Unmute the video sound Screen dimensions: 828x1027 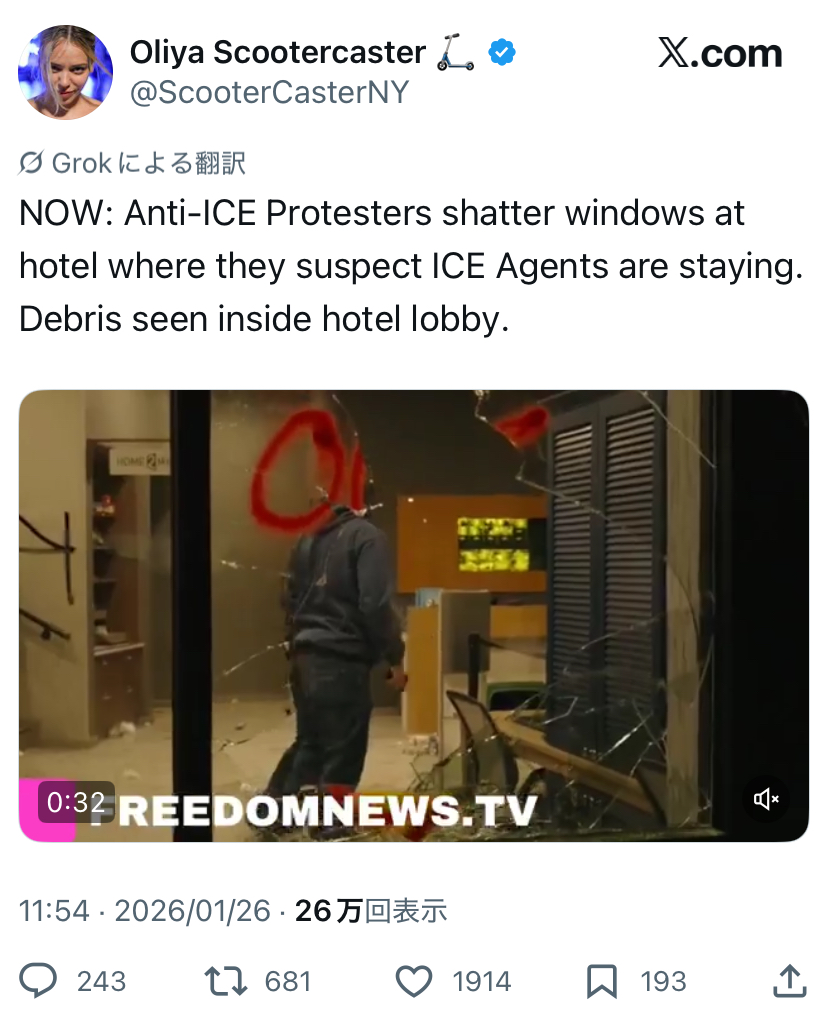pos(766,798)
